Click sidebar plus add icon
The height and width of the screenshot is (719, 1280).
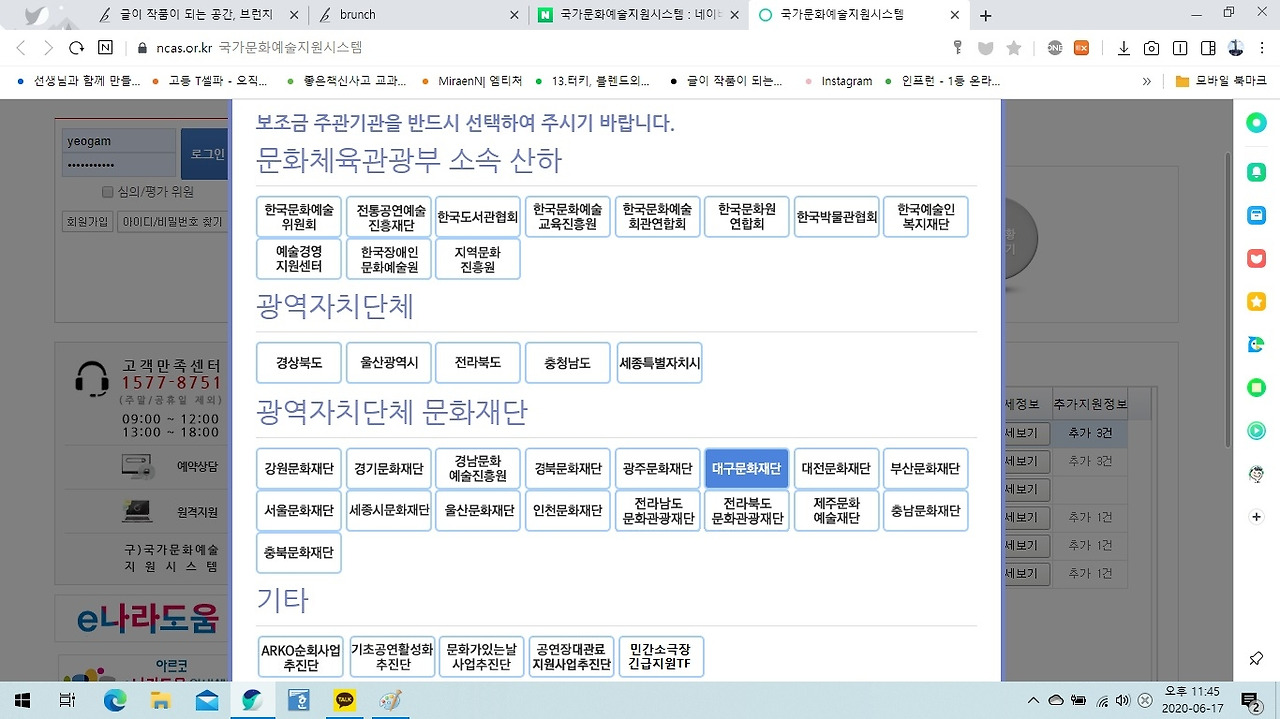pyautogui.click(x=1256, y=517)
